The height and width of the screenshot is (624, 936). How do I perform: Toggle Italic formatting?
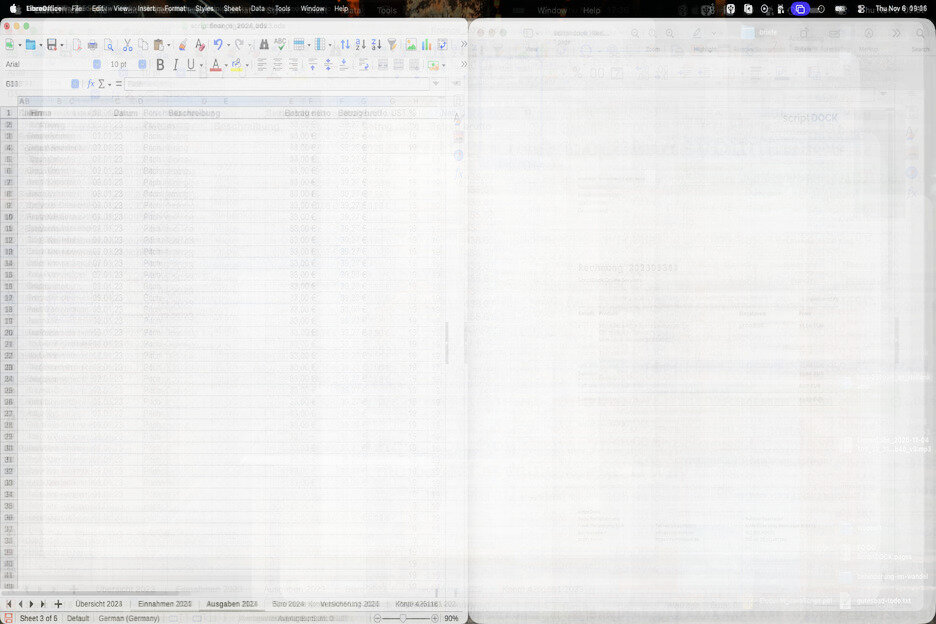point(175,65)
